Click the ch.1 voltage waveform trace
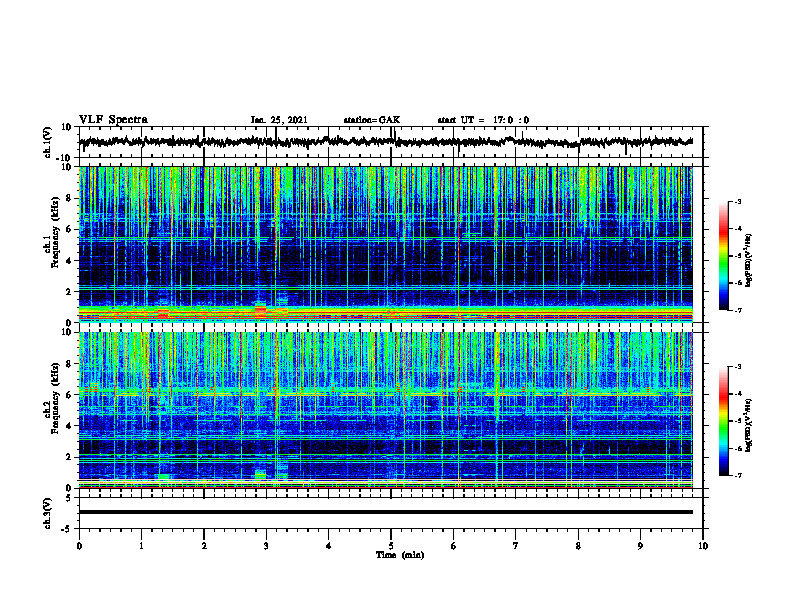Viewport: 792px width, 612px height. point(385,142)
